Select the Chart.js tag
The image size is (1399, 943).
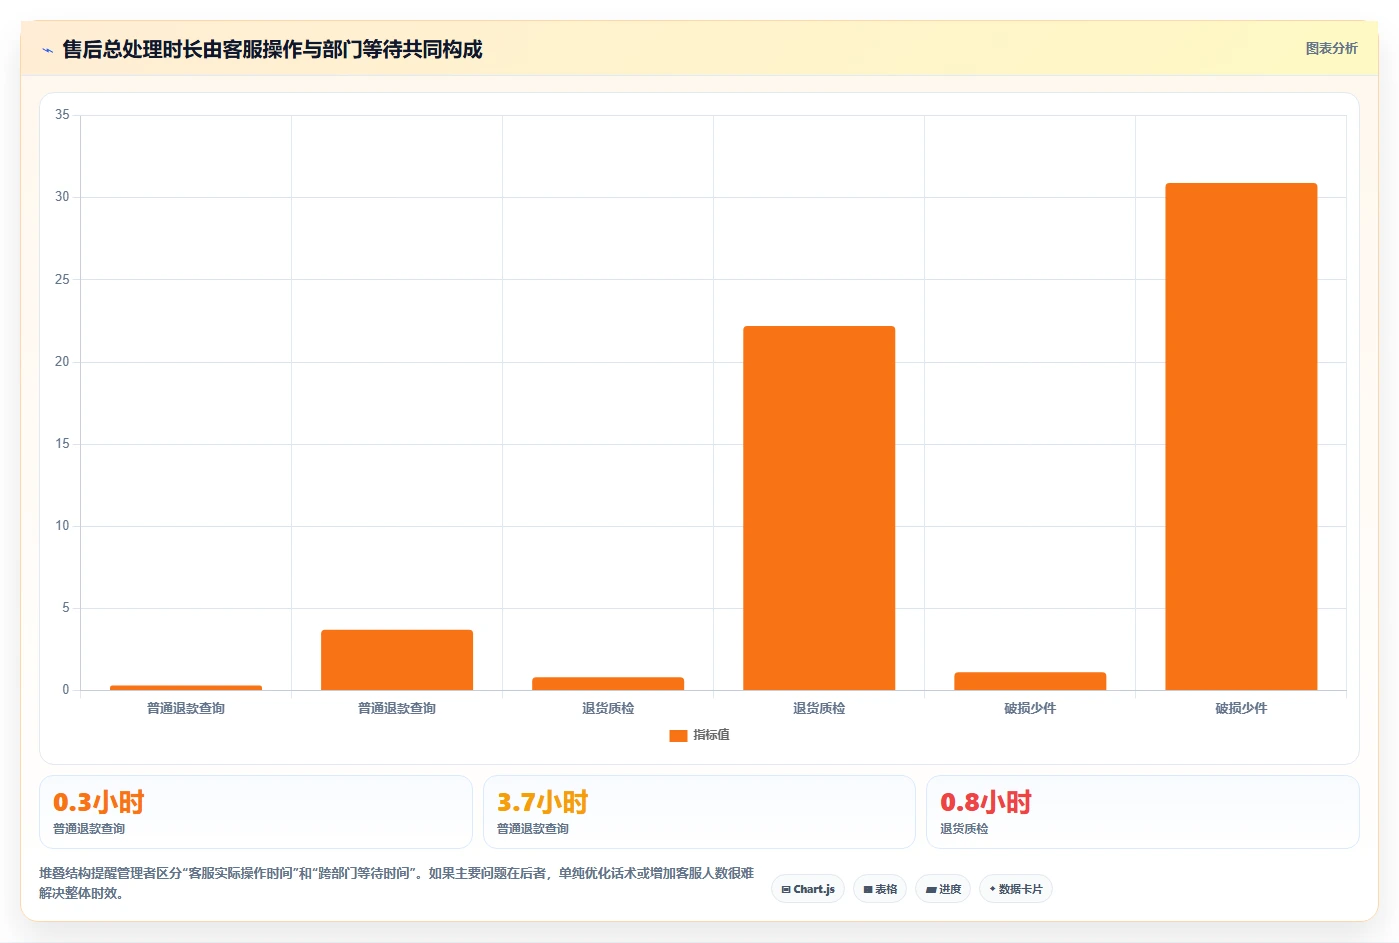[808, 889]
